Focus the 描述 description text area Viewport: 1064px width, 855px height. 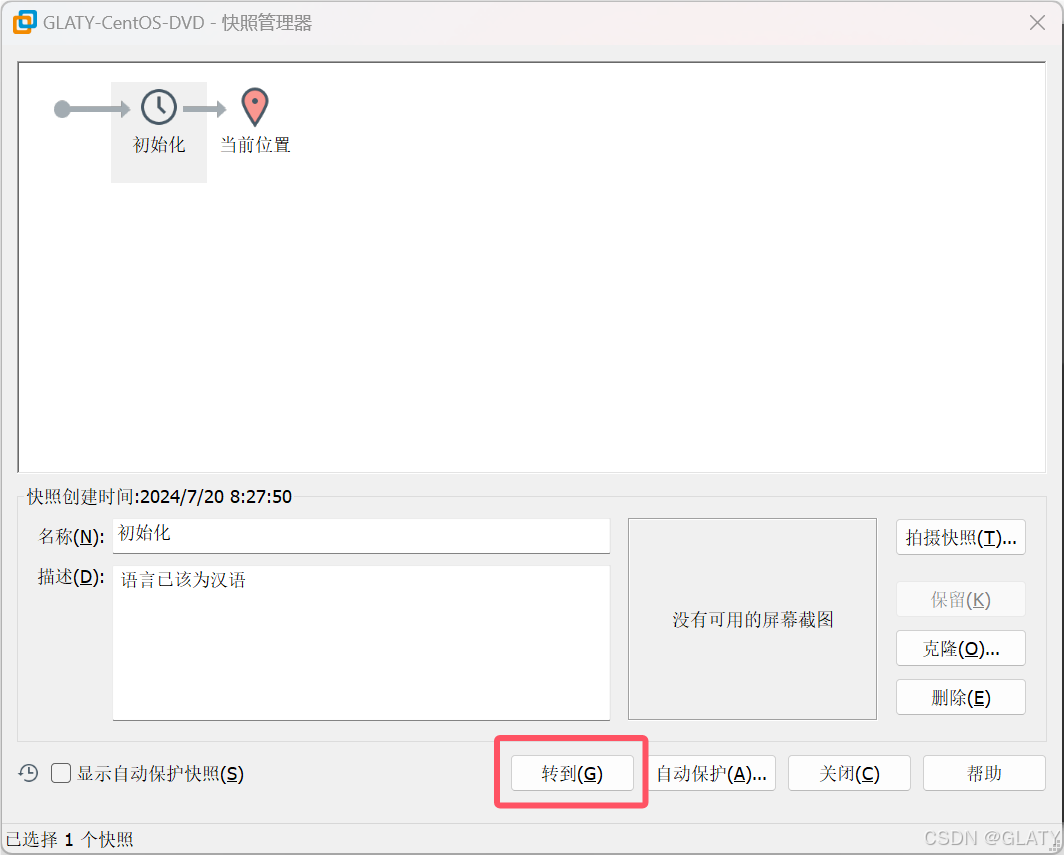coord(361,643)
